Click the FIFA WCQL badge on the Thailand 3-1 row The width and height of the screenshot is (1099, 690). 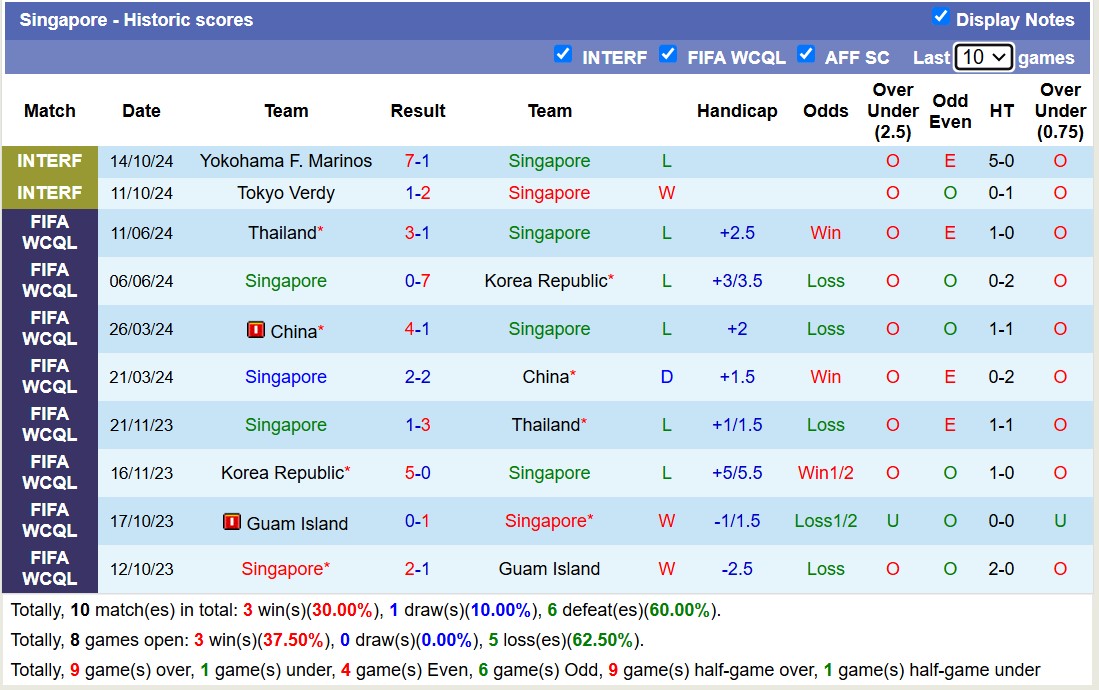pos(49,233)
